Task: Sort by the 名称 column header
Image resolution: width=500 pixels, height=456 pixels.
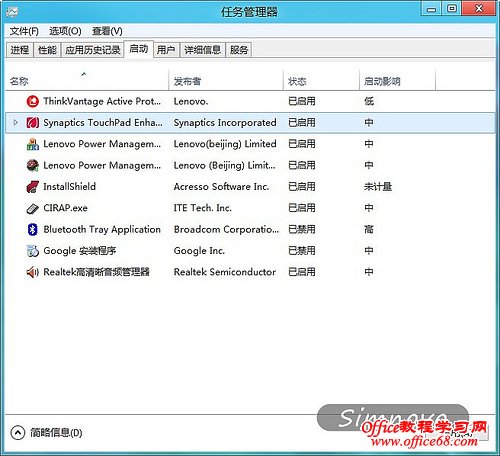Action: click(x=87, y=81)
